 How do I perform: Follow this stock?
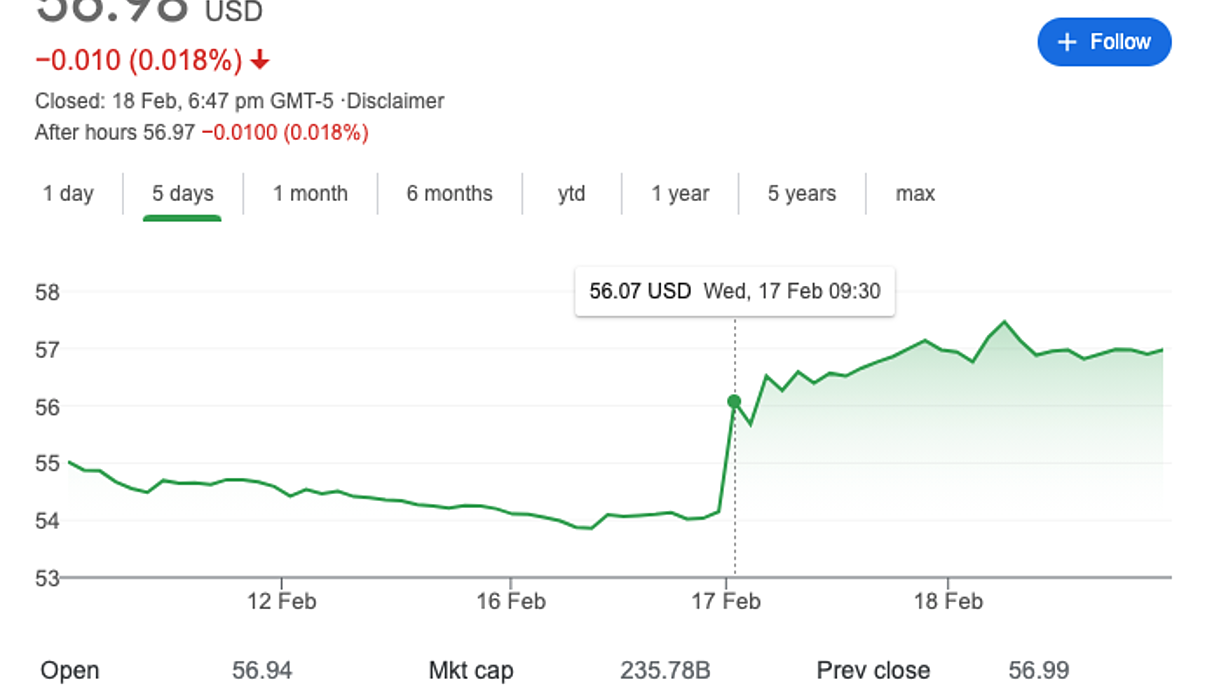click(x=1104, y=42)
